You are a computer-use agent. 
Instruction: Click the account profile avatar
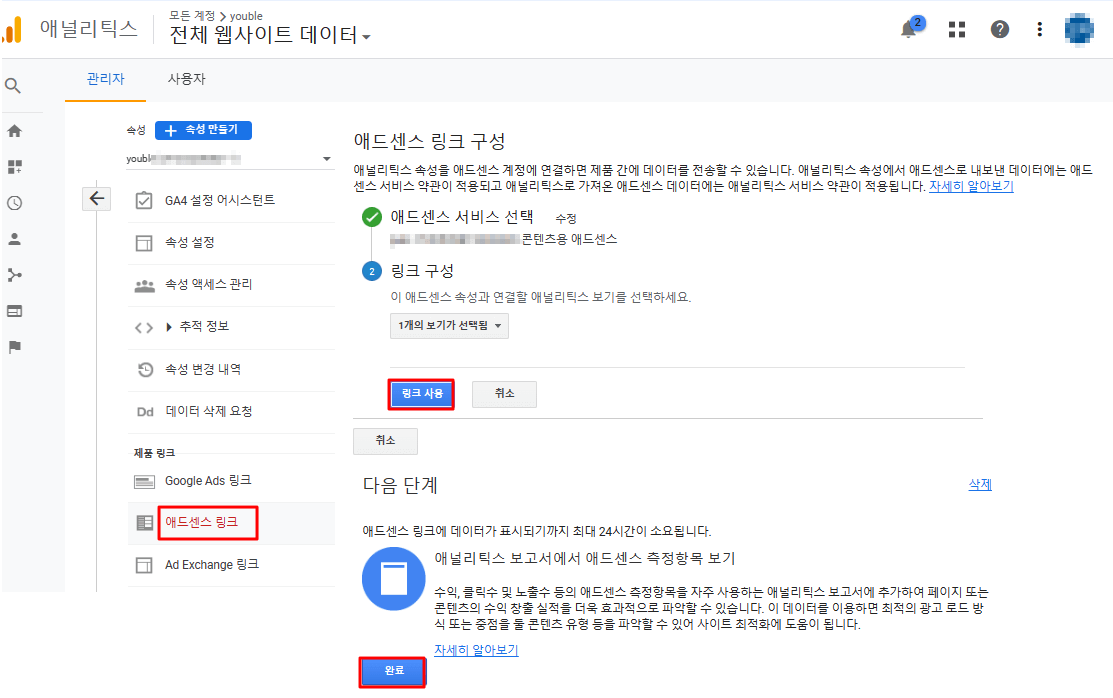click(1079, 29)
